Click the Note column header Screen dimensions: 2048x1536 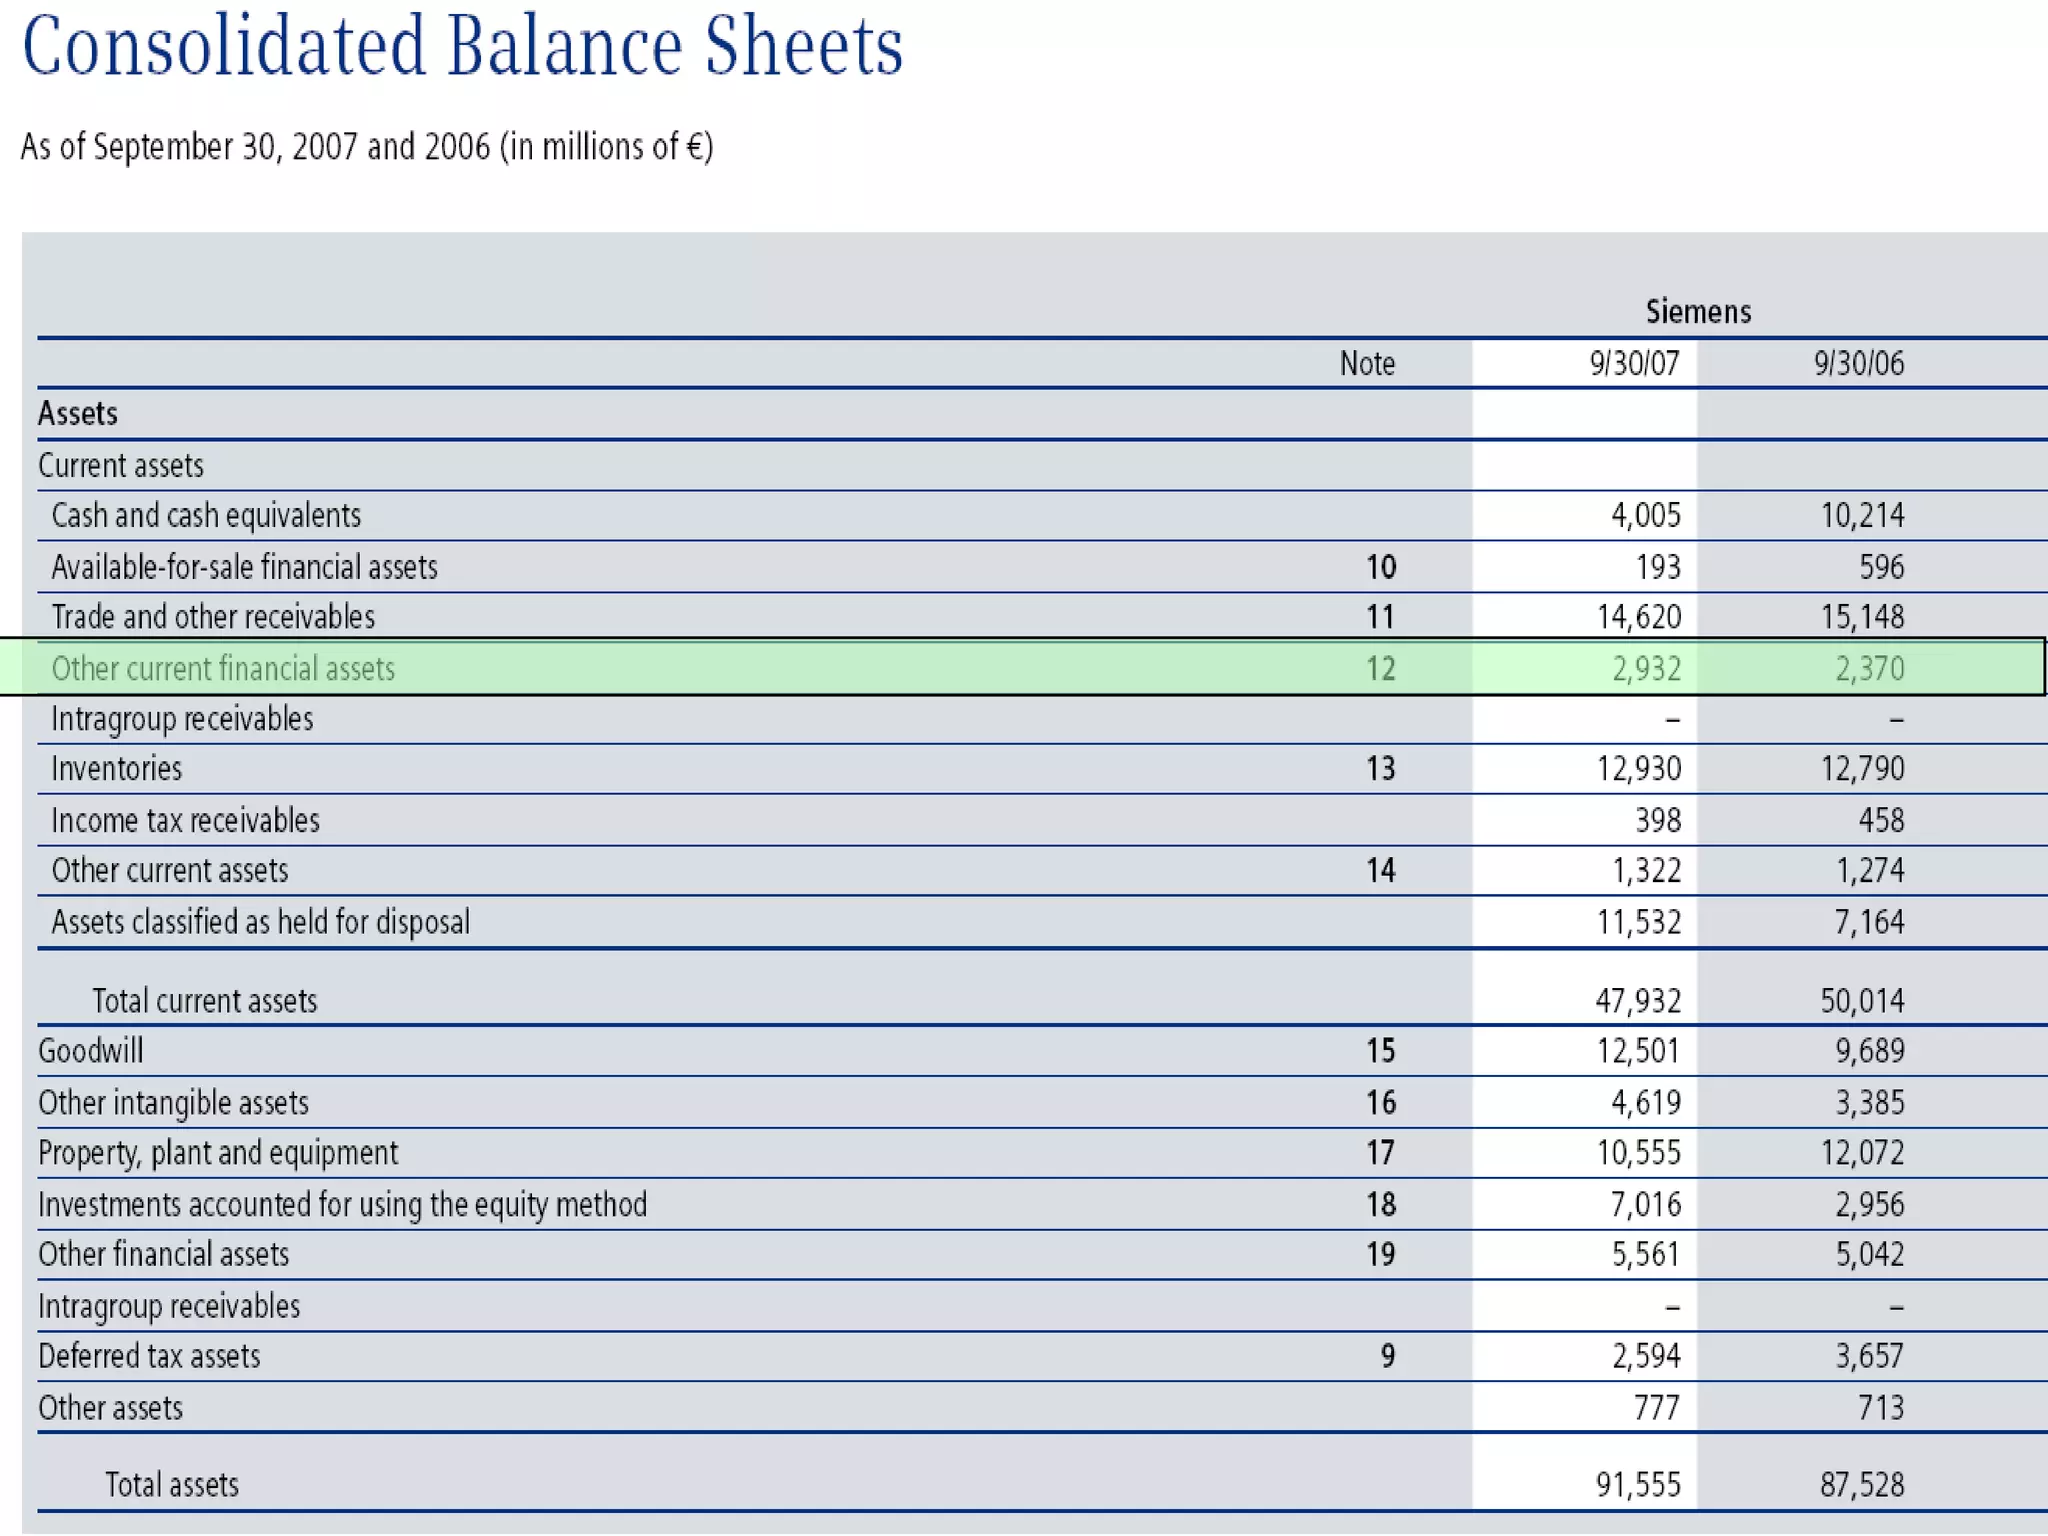point(1366,363)
